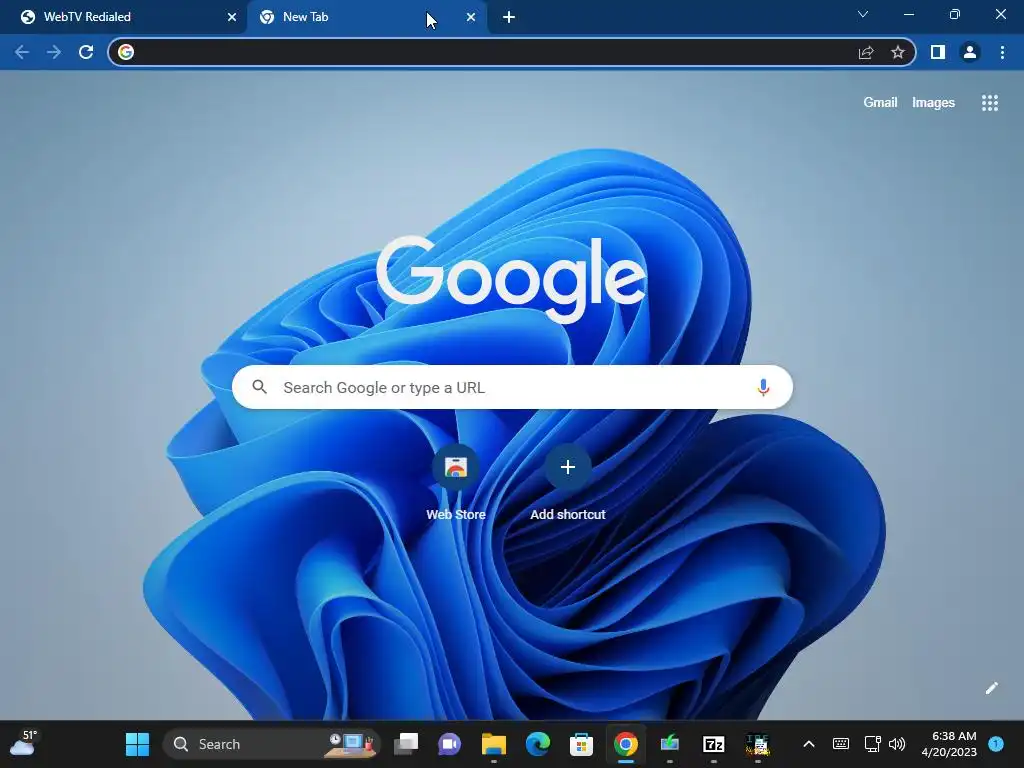
Task: Focus the Search Google or type a URL box
Action: click(x=512, y=387)
